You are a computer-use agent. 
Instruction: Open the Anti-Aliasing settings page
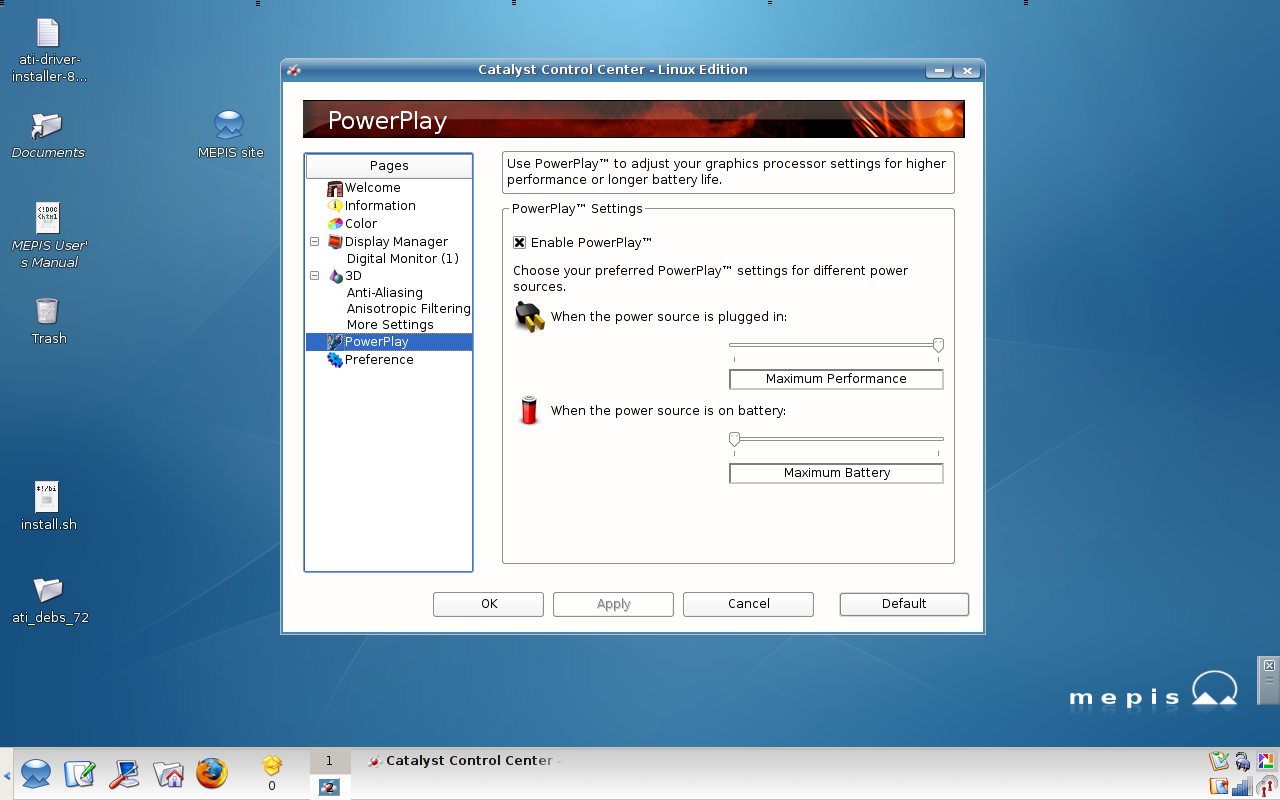(x=385, y=293)
